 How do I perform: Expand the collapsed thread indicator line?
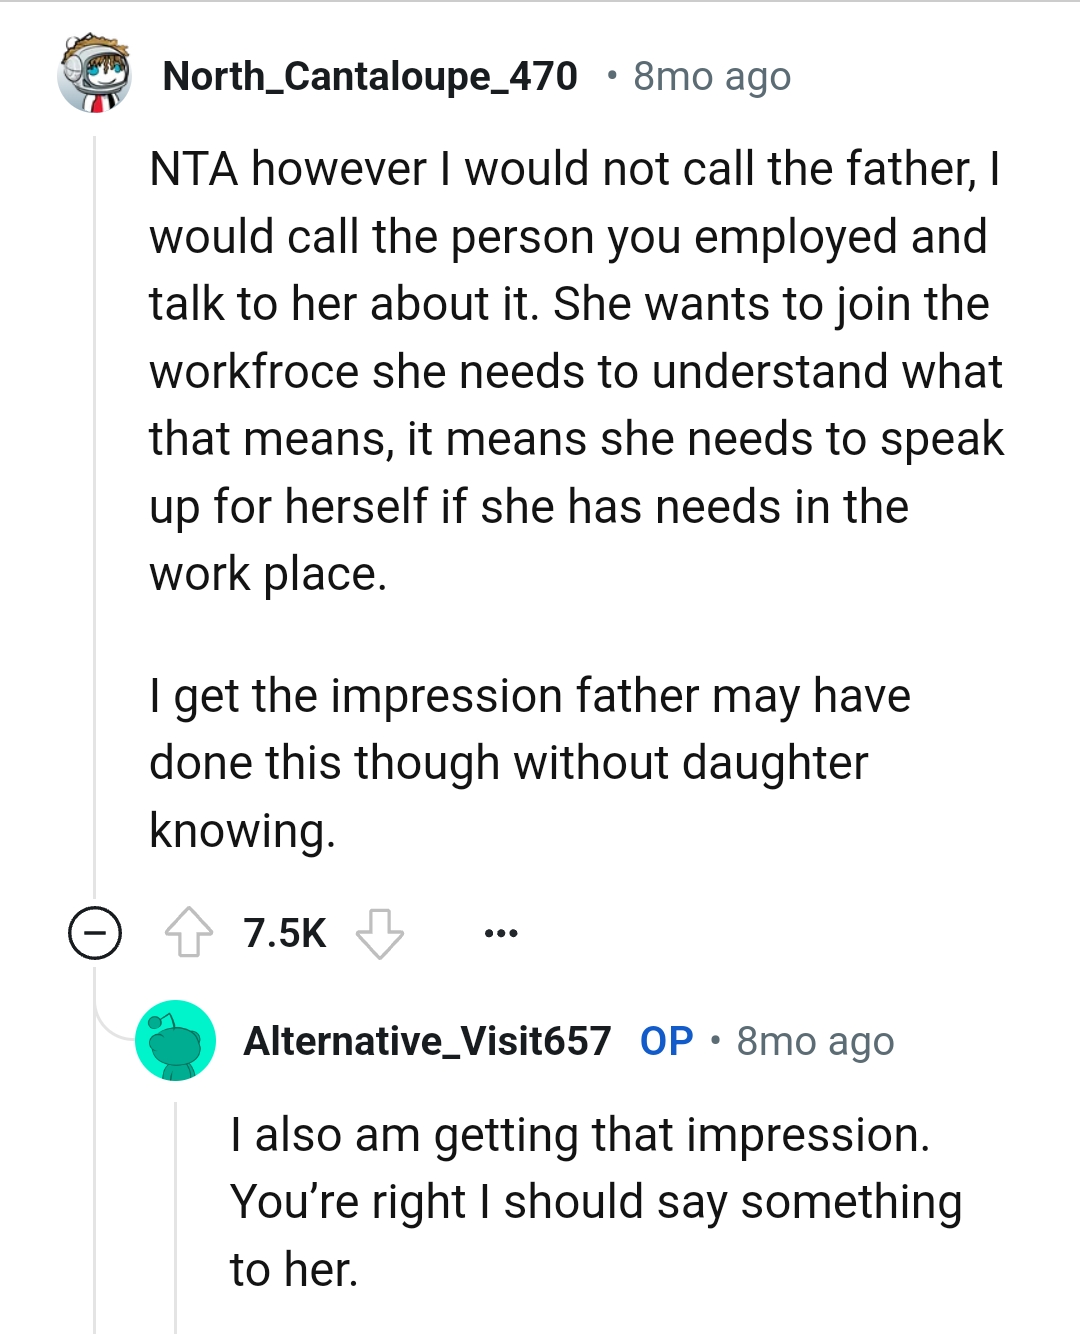pos(93,500)
